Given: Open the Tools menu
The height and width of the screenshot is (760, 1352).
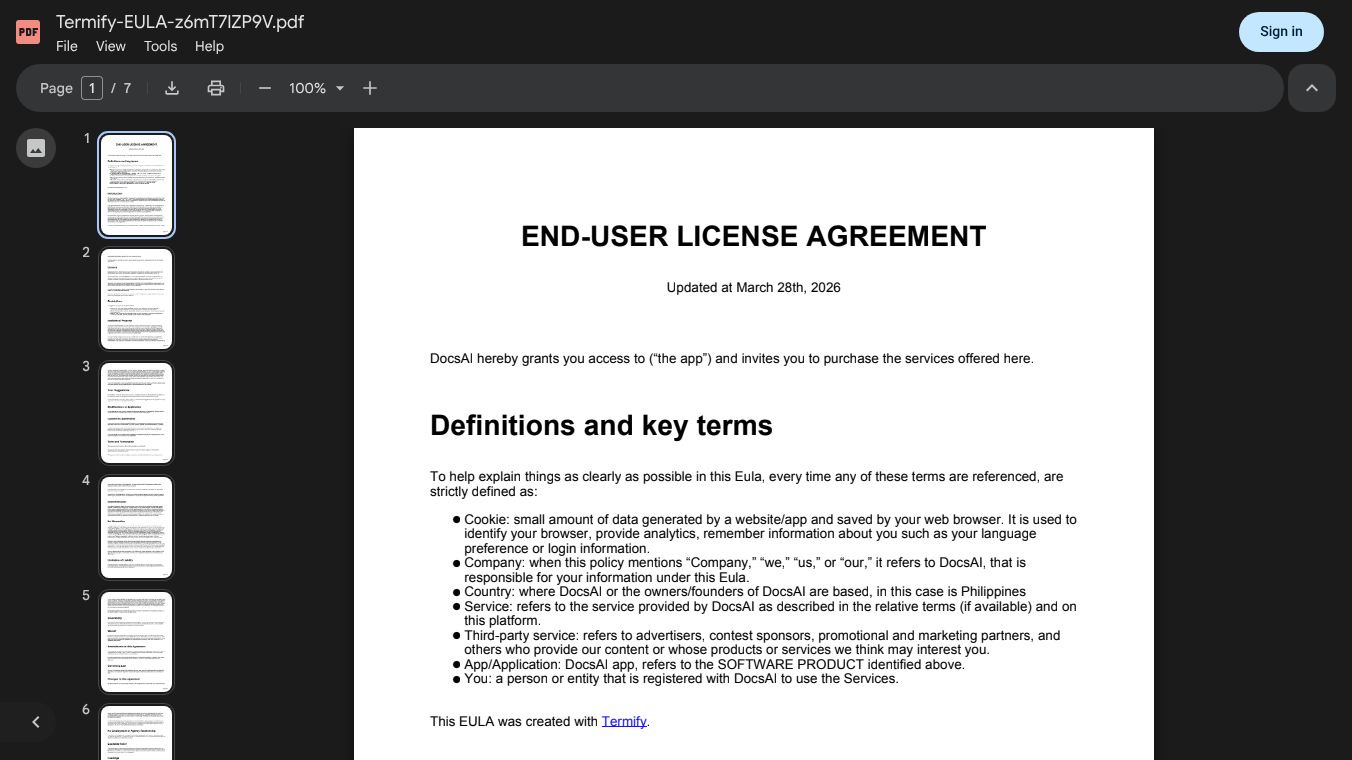Looking at the screenshot, I should tap(160, 46).
